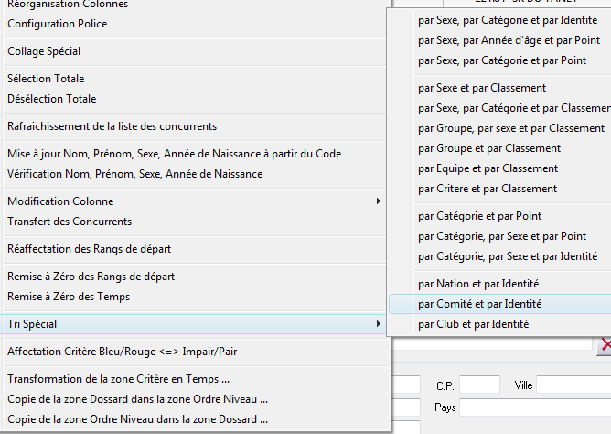Image resolution: width=611 pixels, height=434 pixels.
Task: Sort 'par Club et par Identité'
Action: (x=473, y=324)
